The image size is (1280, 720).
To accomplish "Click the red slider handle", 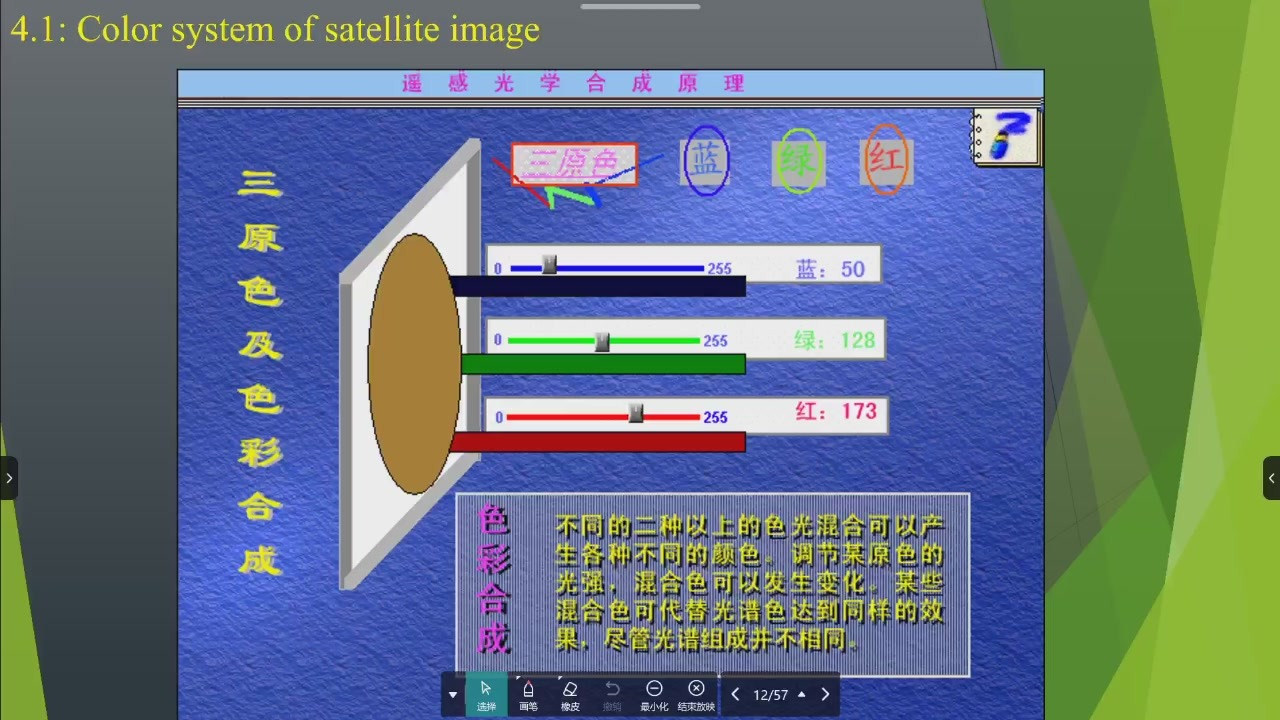I will (x=636, y=413).
